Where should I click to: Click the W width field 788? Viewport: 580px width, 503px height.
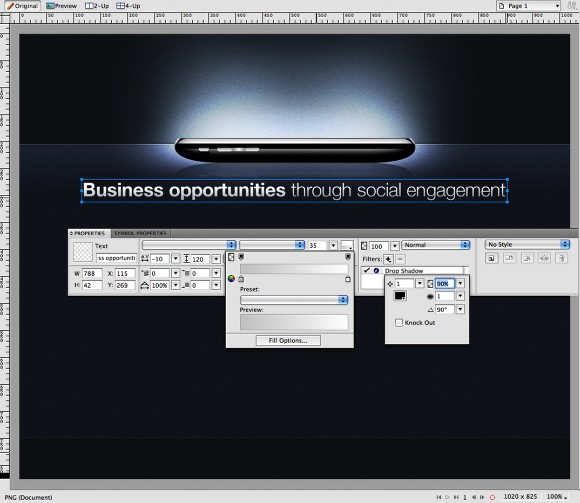coord(92,273)
